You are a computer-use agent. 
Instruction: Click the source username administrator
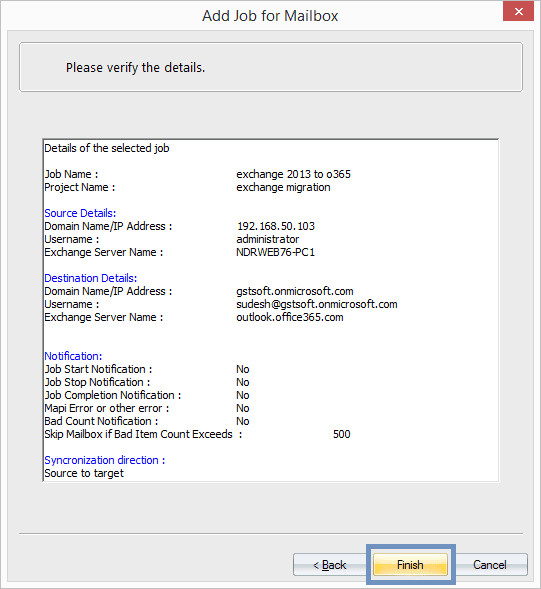267,239
